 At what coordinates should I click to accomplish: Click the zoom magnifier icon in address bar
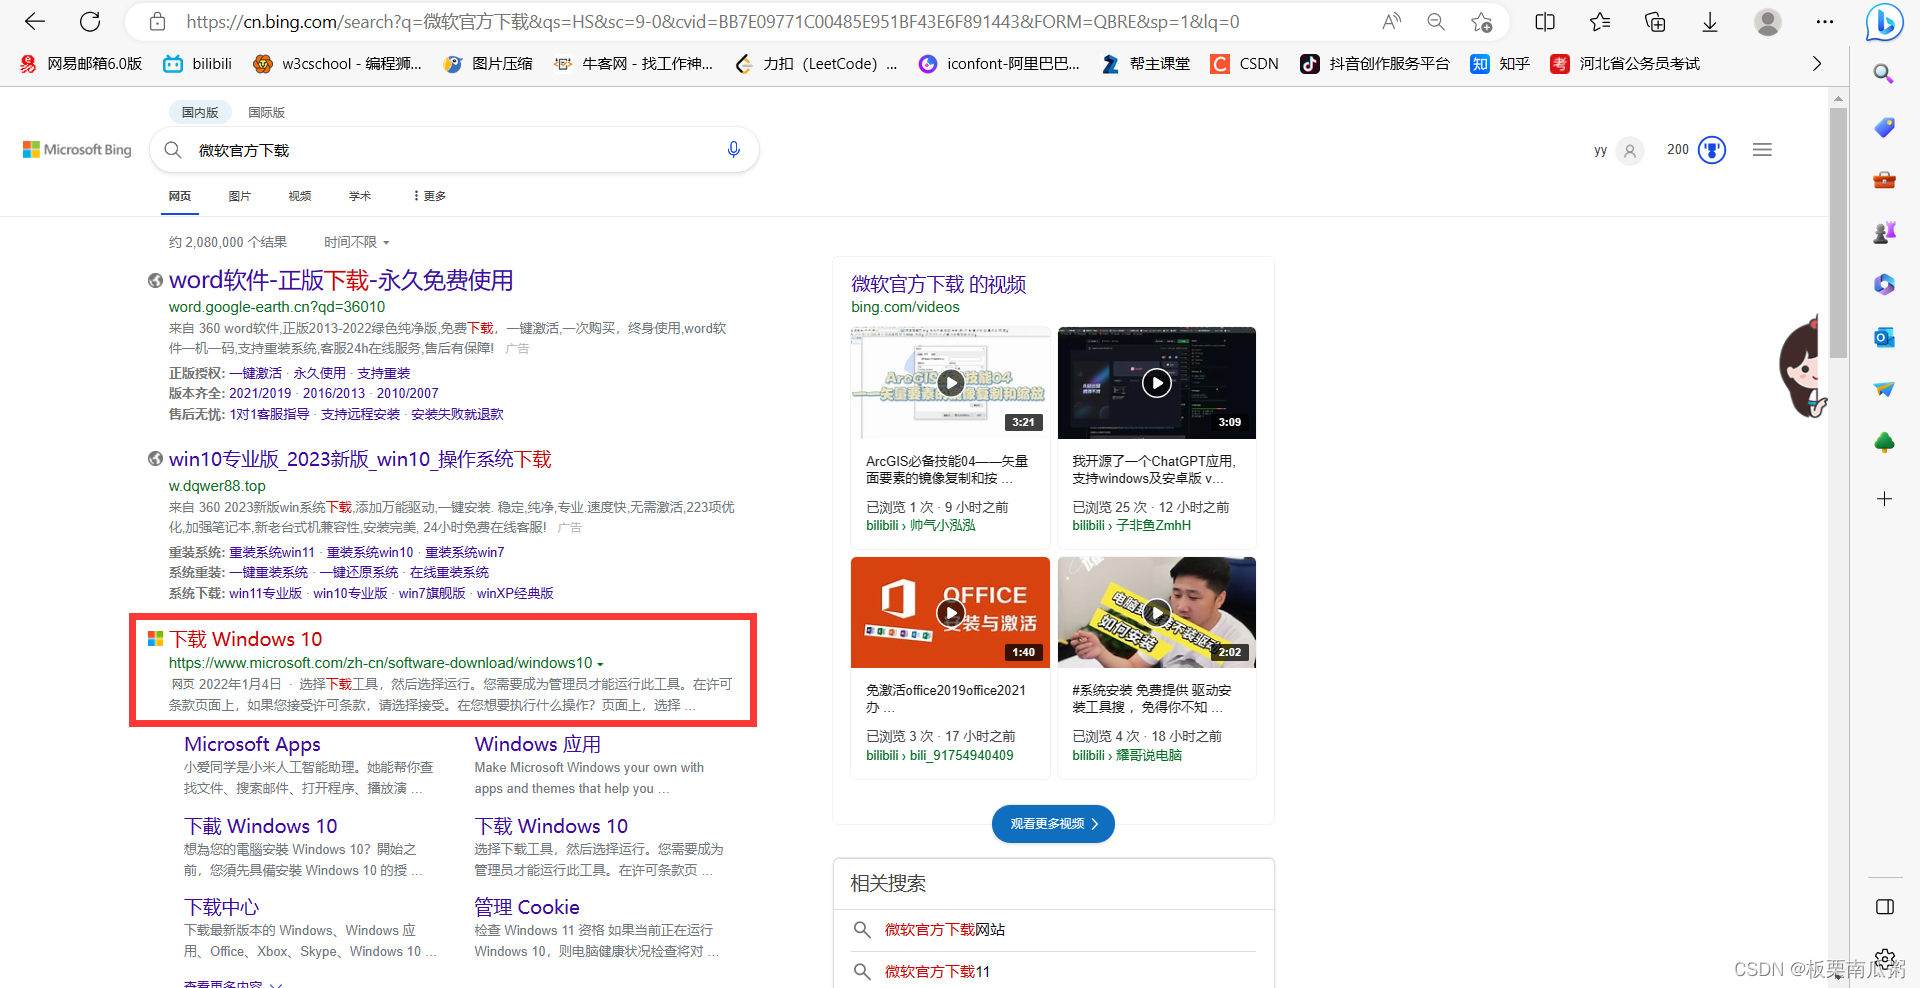click(1436, 22)
